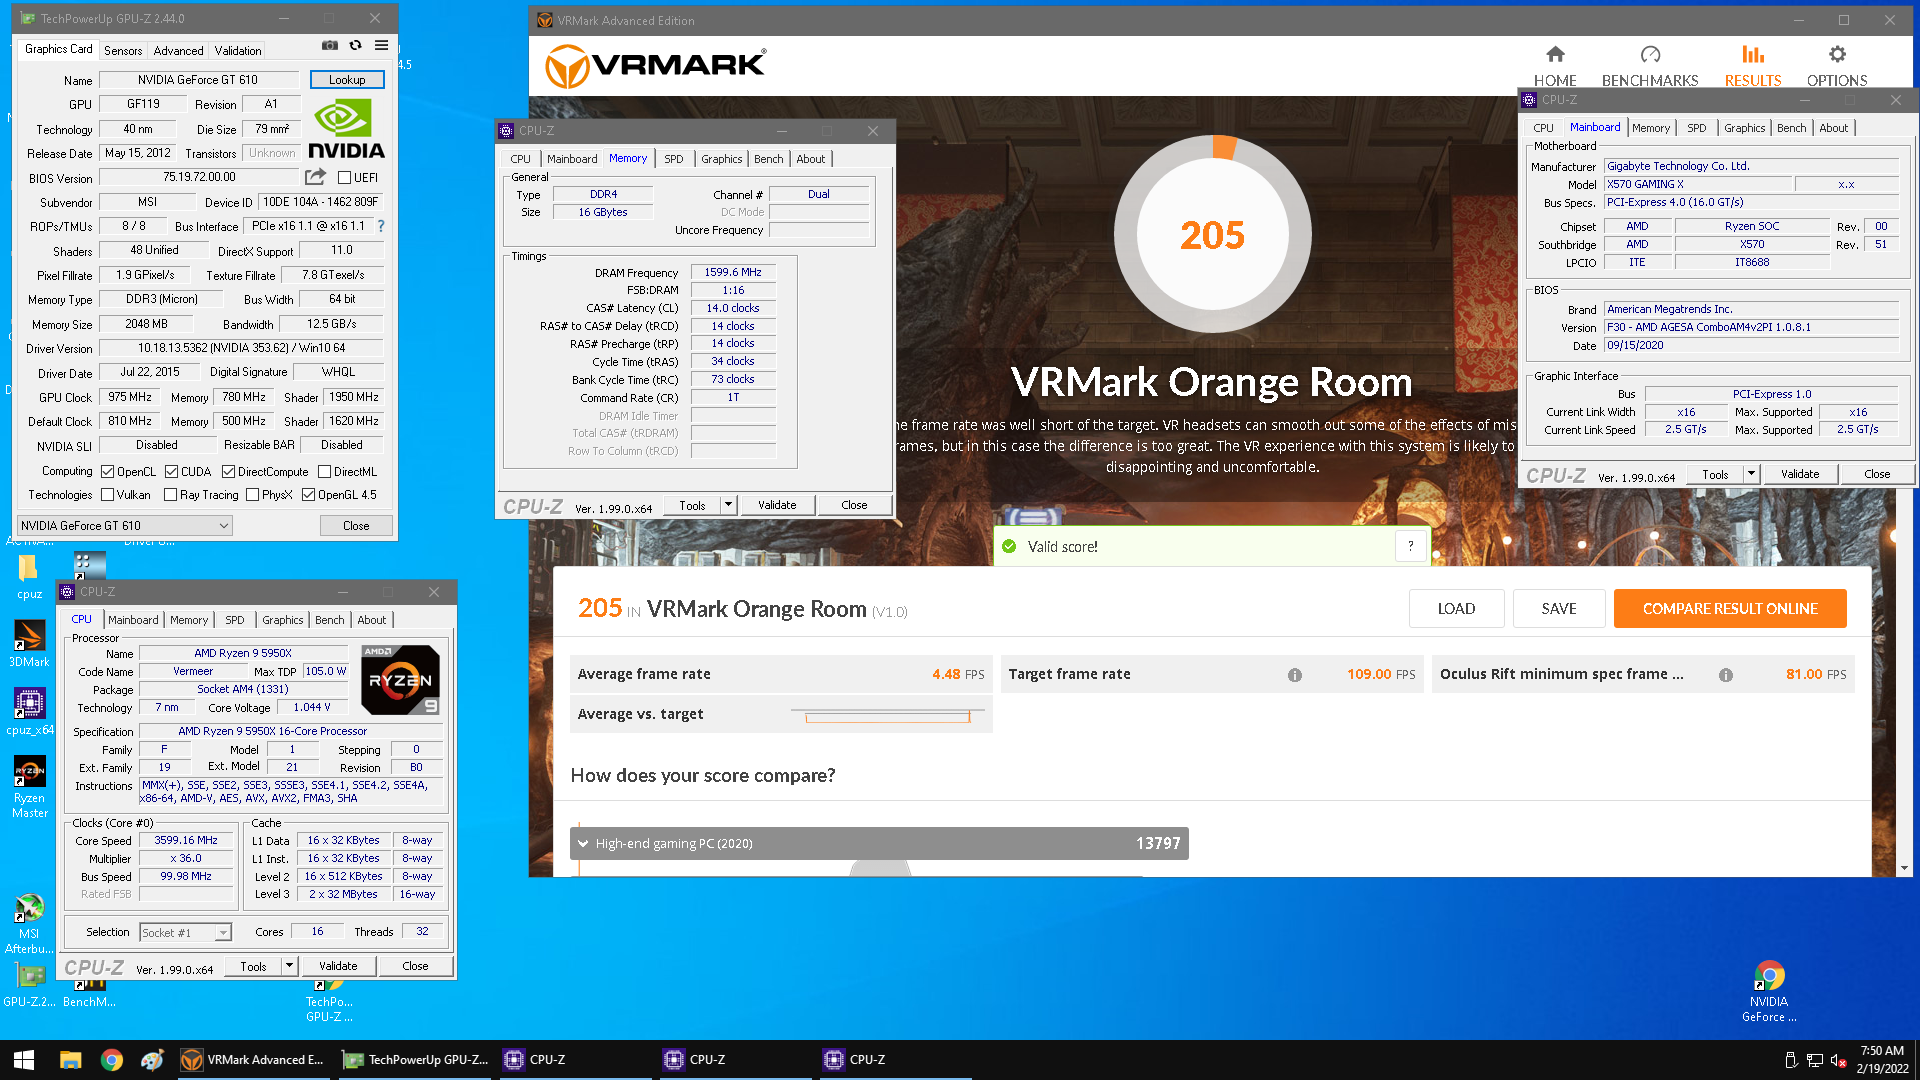The image size is (1920, 1080).
Task: Click the BIOS Version field F30 AMD AGESA
Action: click(1751, 327)
